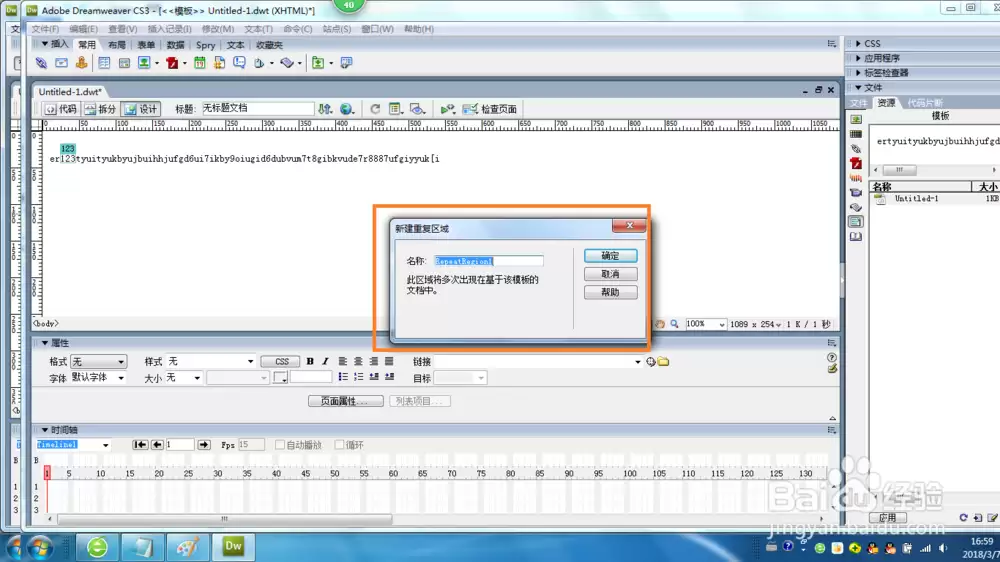Show Library category in Assets panel
This screenshot has width=1000, height=562.
click(x=856, y=237)
